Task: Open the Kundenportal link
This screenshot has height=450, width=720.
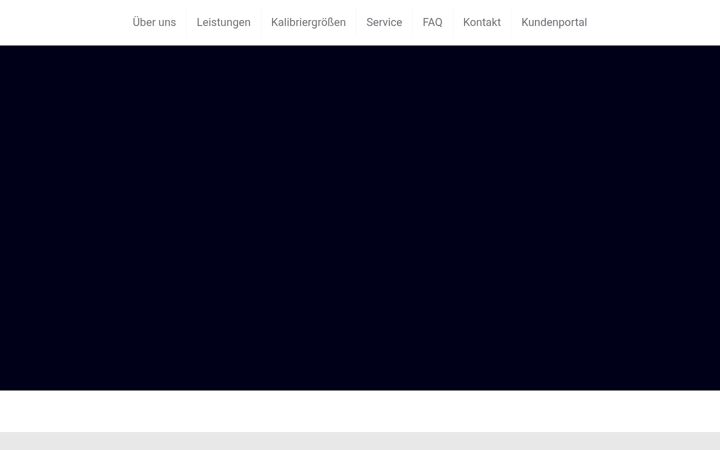Action: pos(554,22)
